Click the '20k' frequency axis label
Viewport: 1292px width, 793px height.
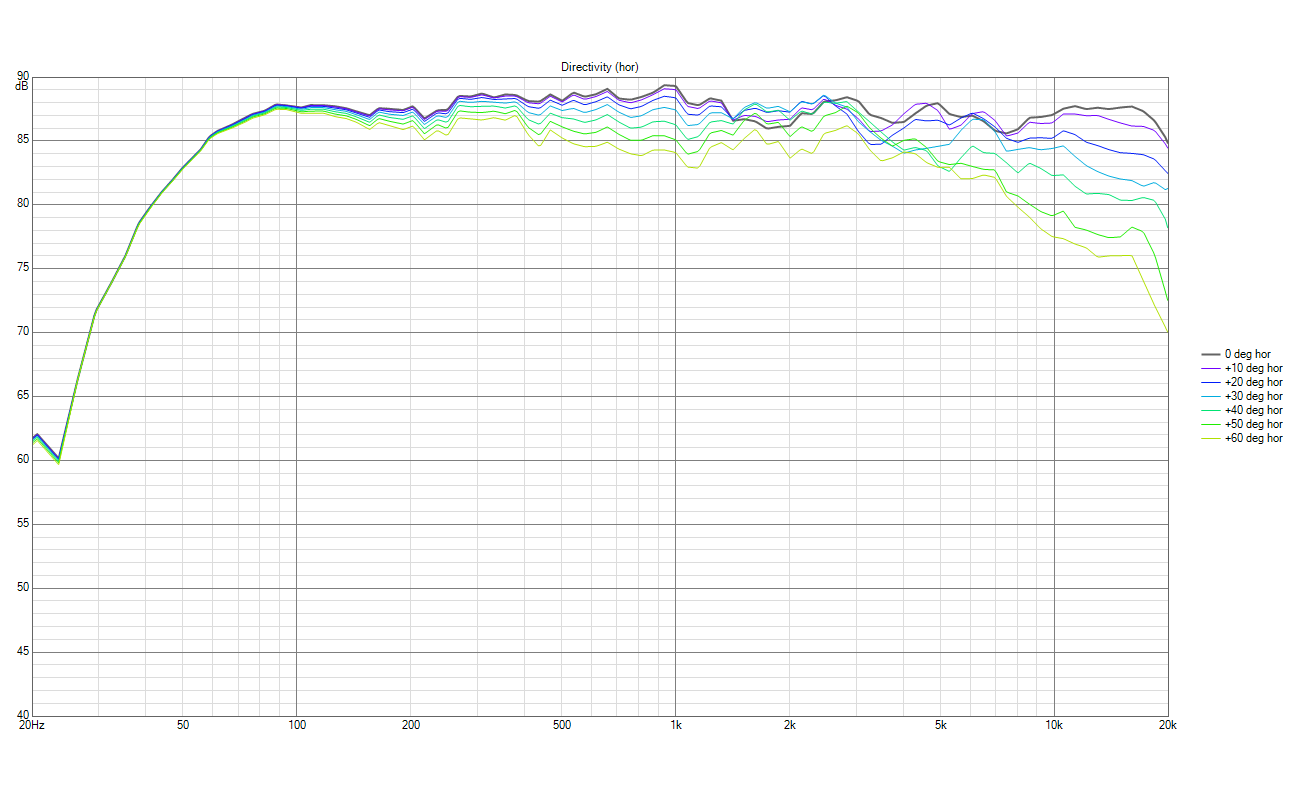tap(1168, 724)
